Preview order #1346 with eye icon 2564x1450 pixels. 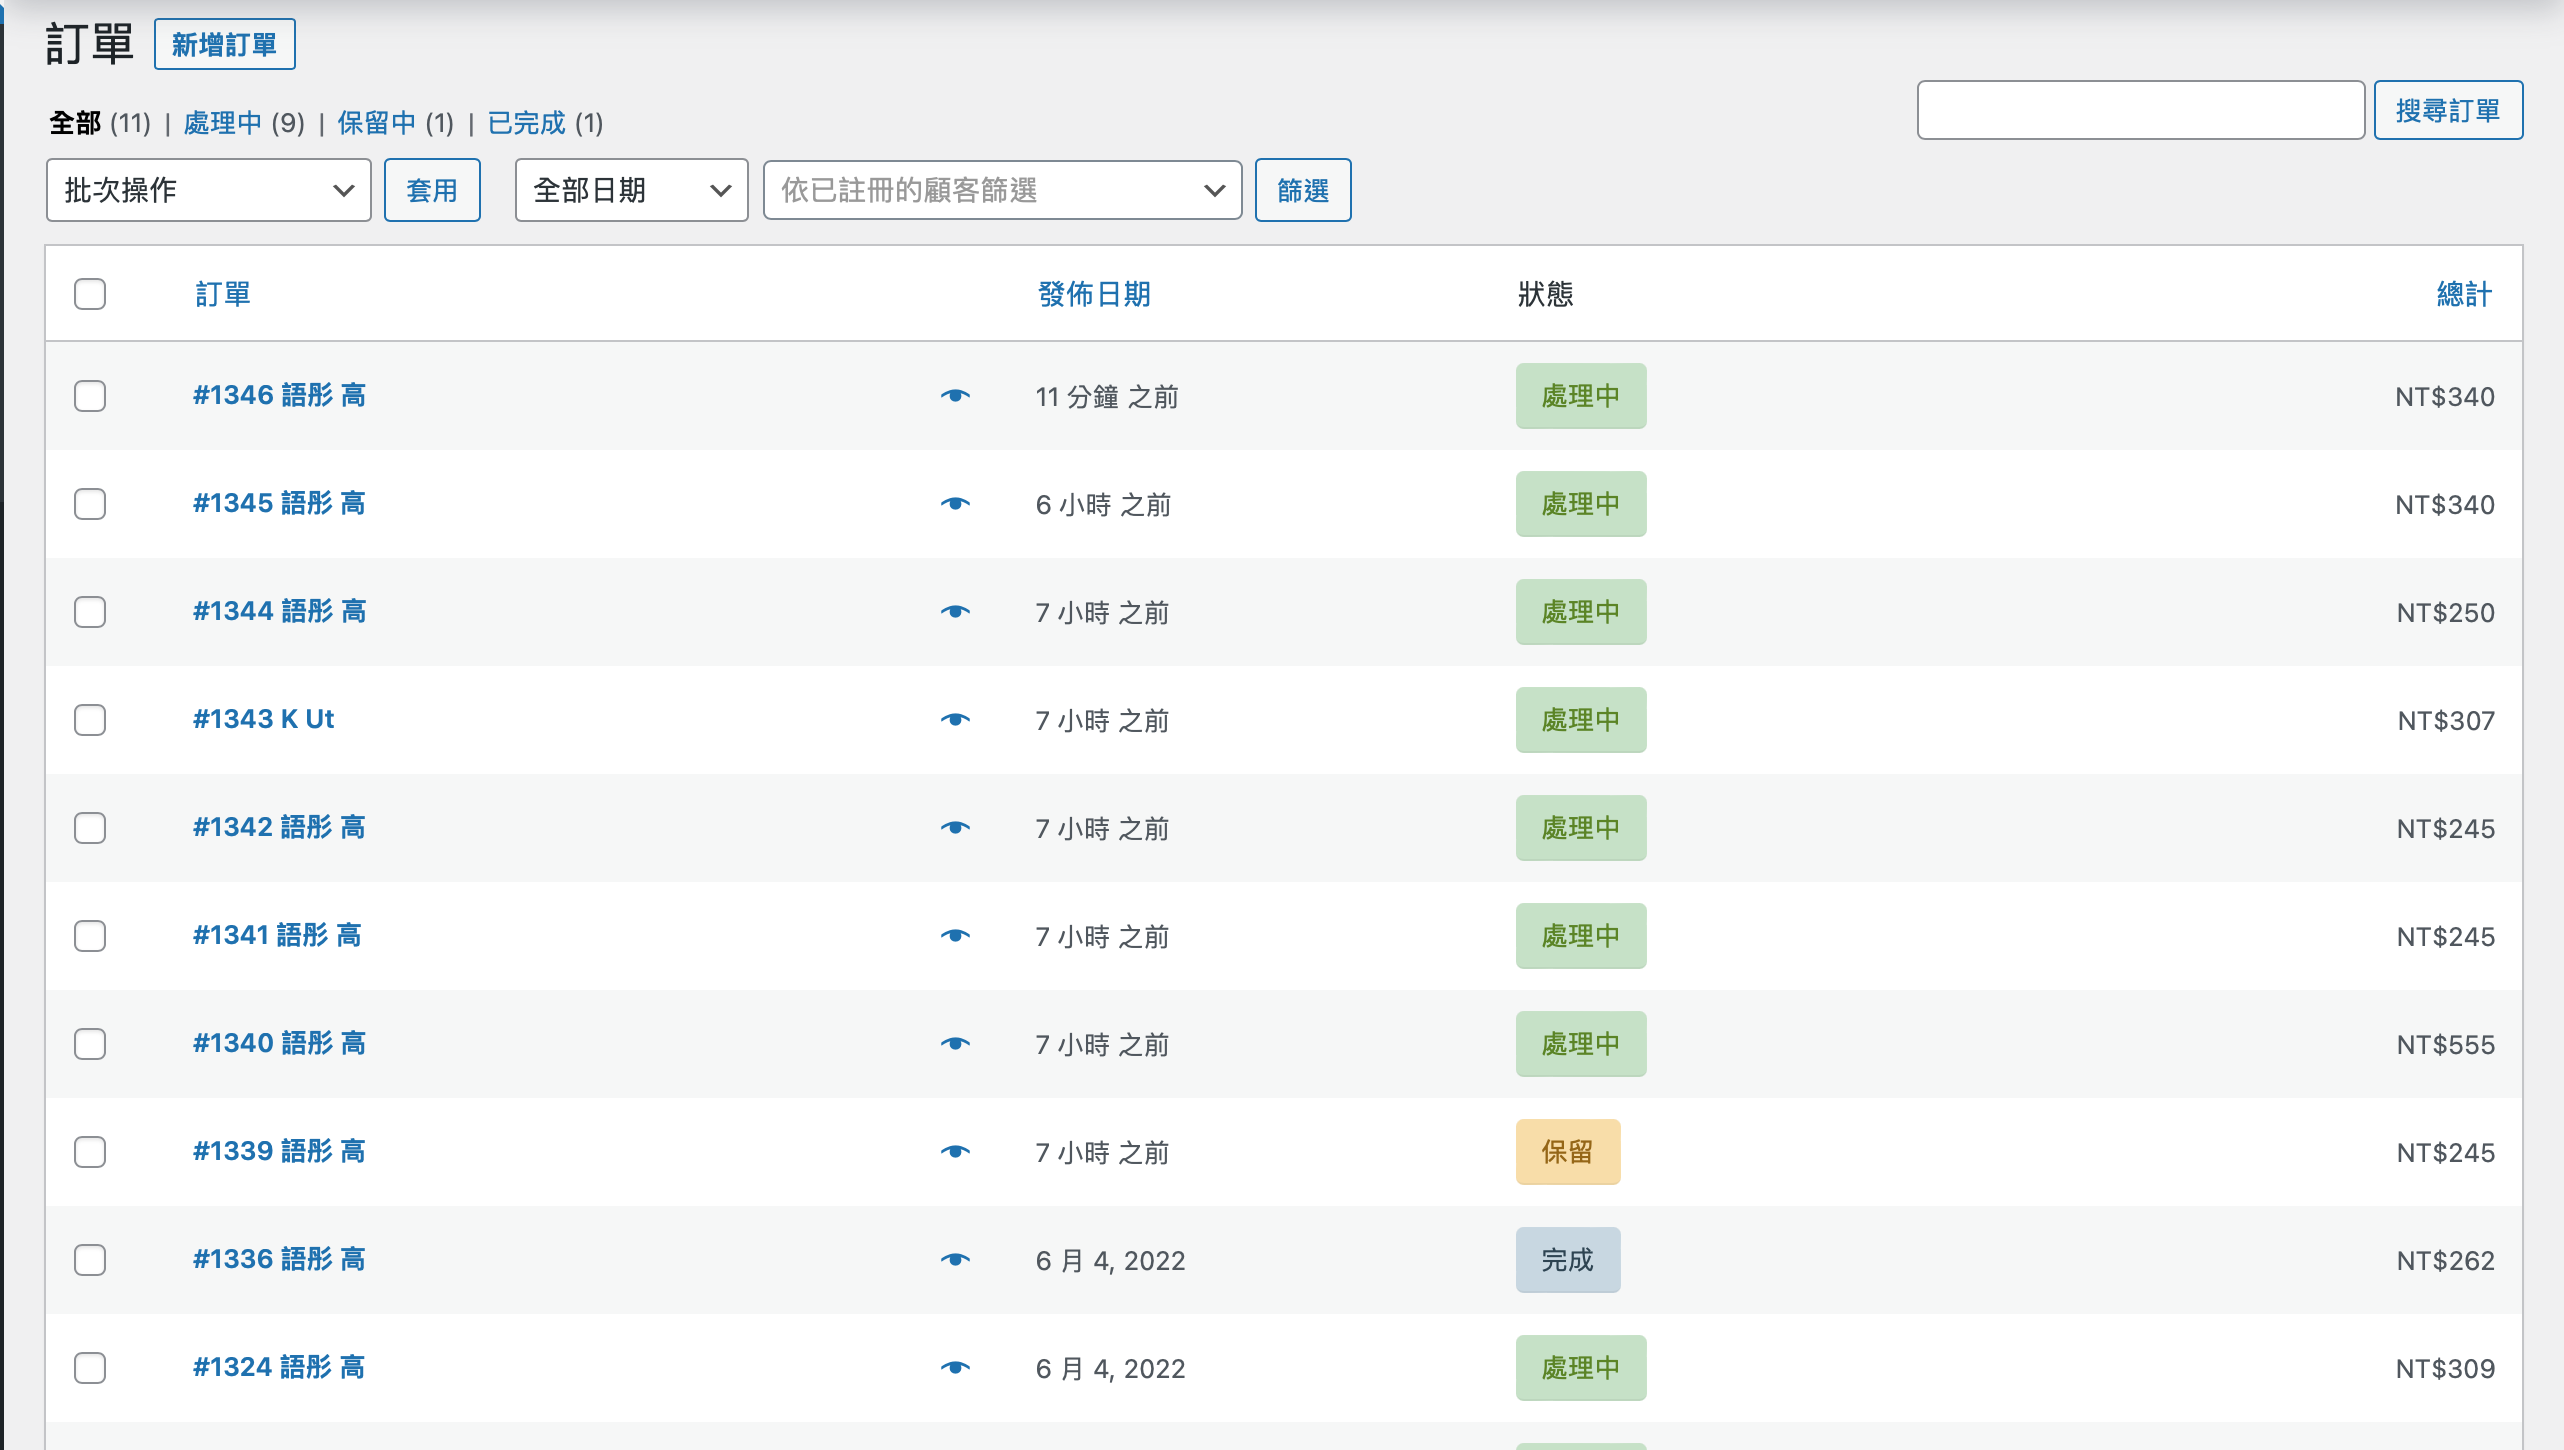tap(955, 396)
